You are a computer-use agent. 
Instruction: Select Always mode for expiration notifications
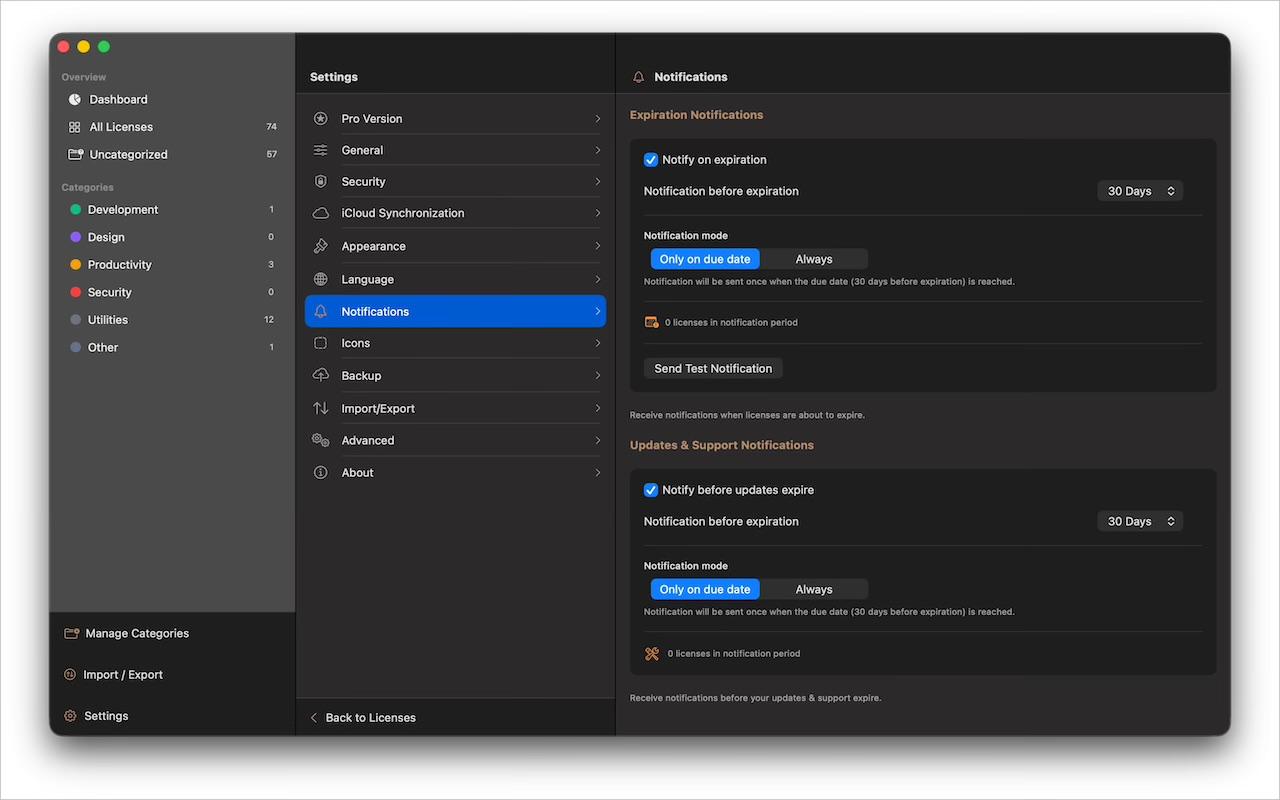[814, 259]
